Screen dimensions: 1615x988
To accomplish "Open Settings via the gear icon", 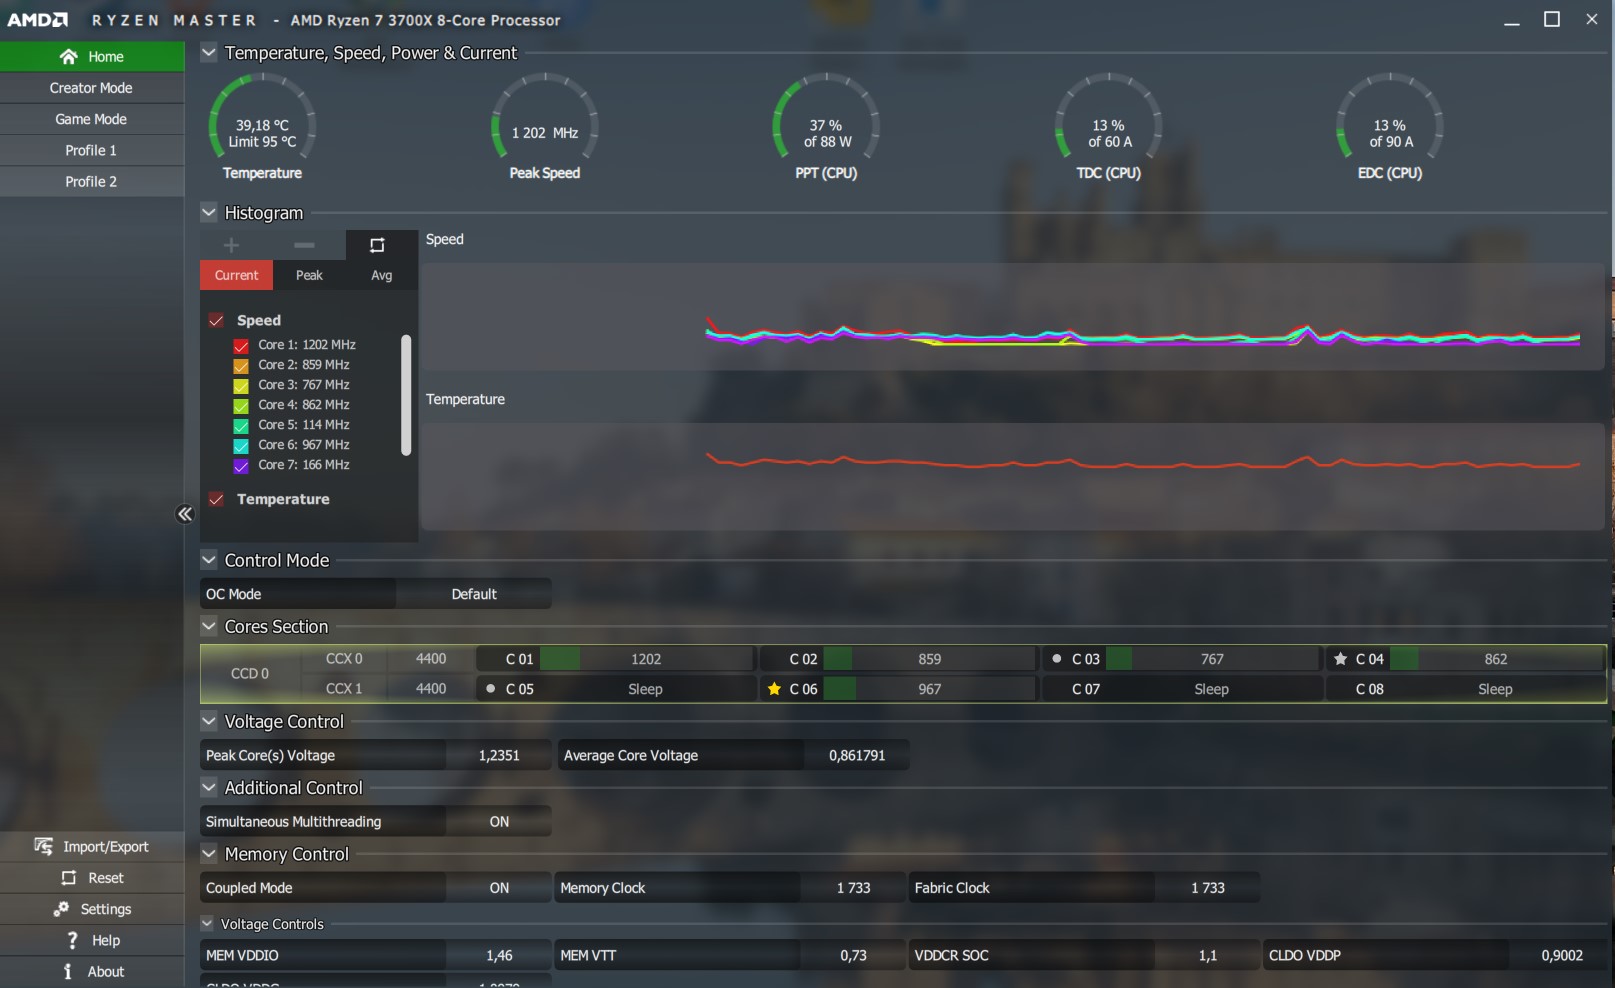I will click(61, 909).
